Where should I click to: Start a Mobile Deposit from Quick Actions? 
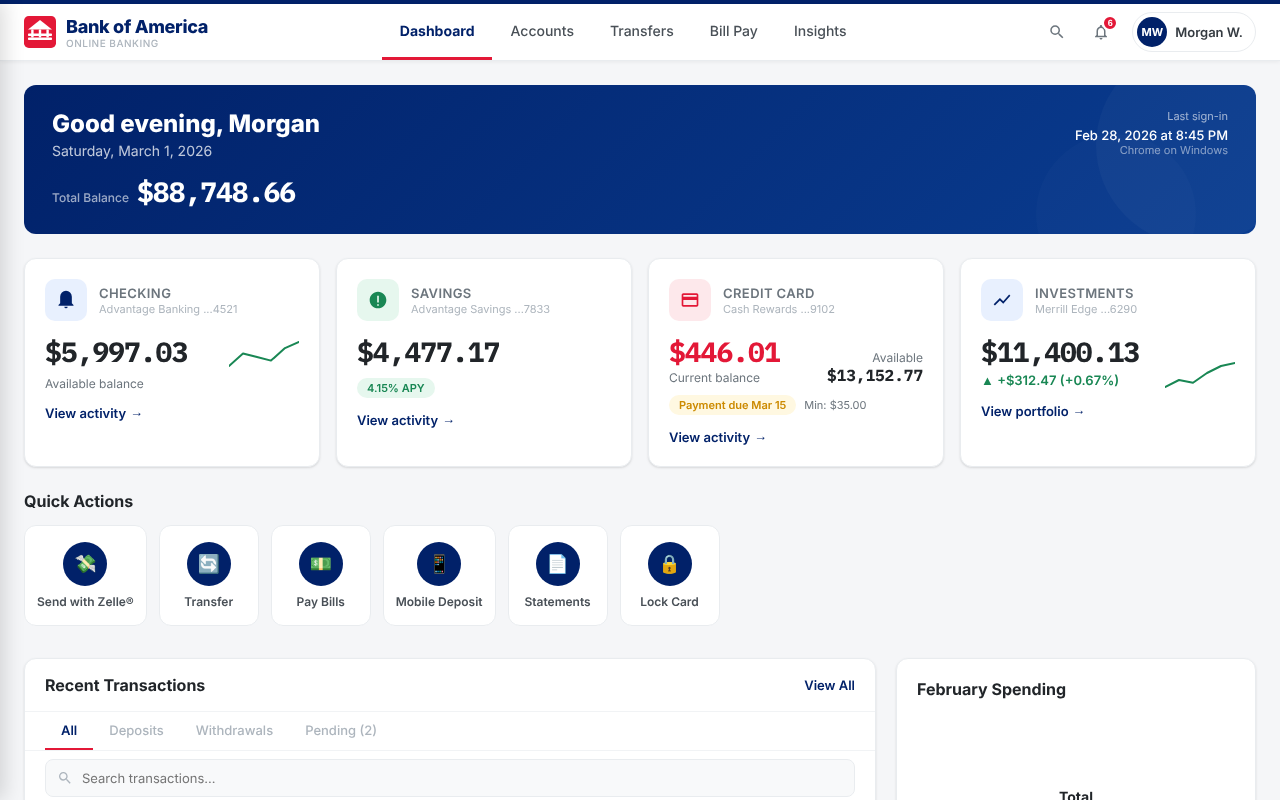(439, 563)
